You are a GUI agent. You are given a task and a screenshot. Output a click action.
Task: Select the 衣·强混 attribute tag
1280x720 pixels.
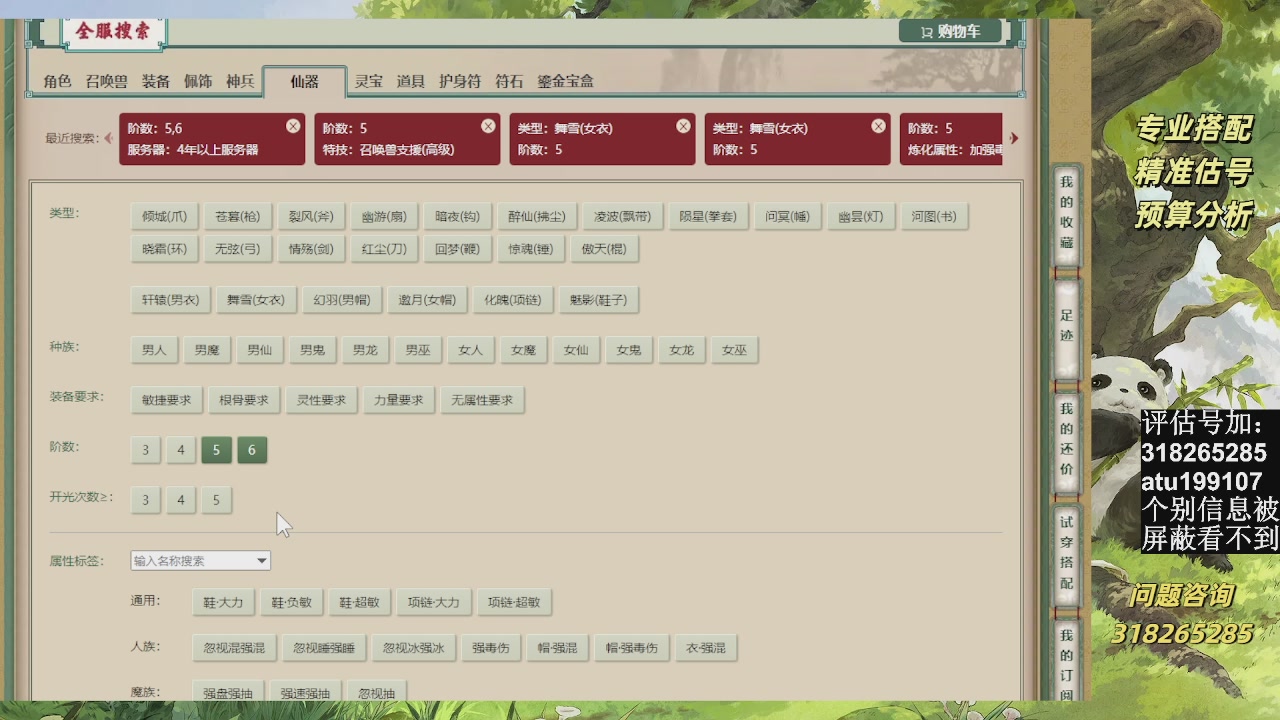coord(706,648)
